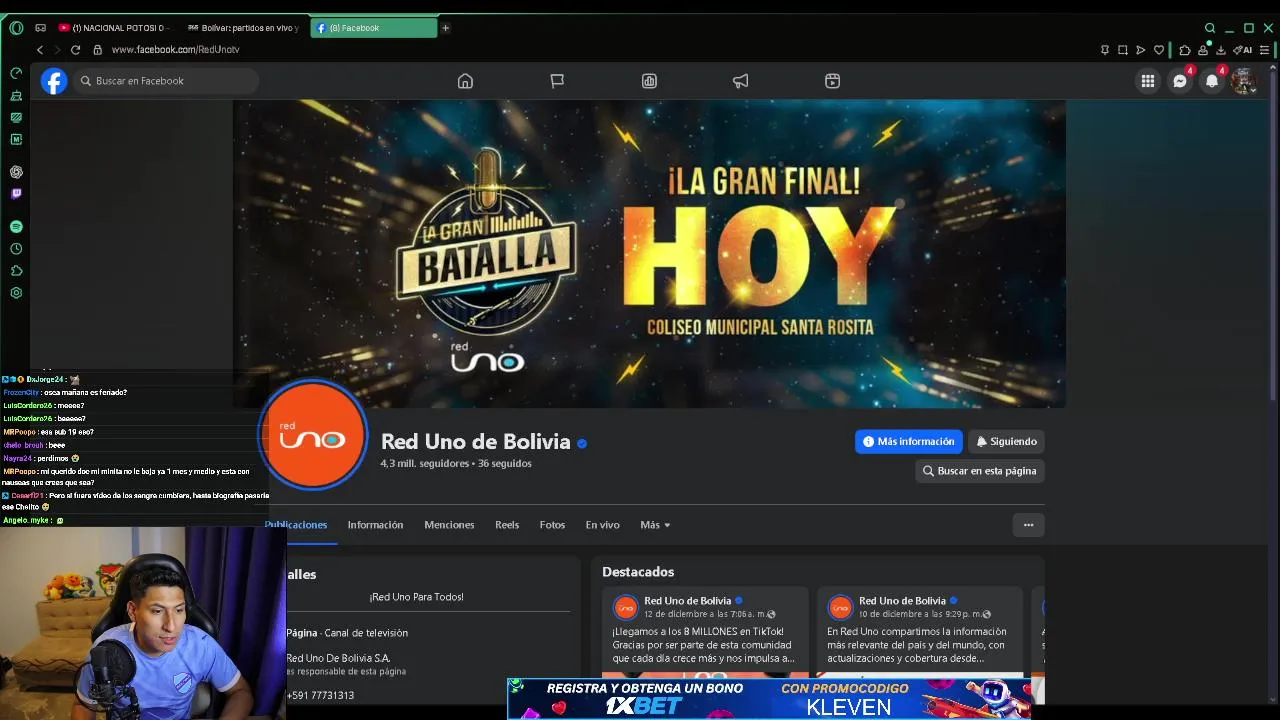Open browser downloads icon
This screenshot has width=1280, height=720.
(1221, 50)
